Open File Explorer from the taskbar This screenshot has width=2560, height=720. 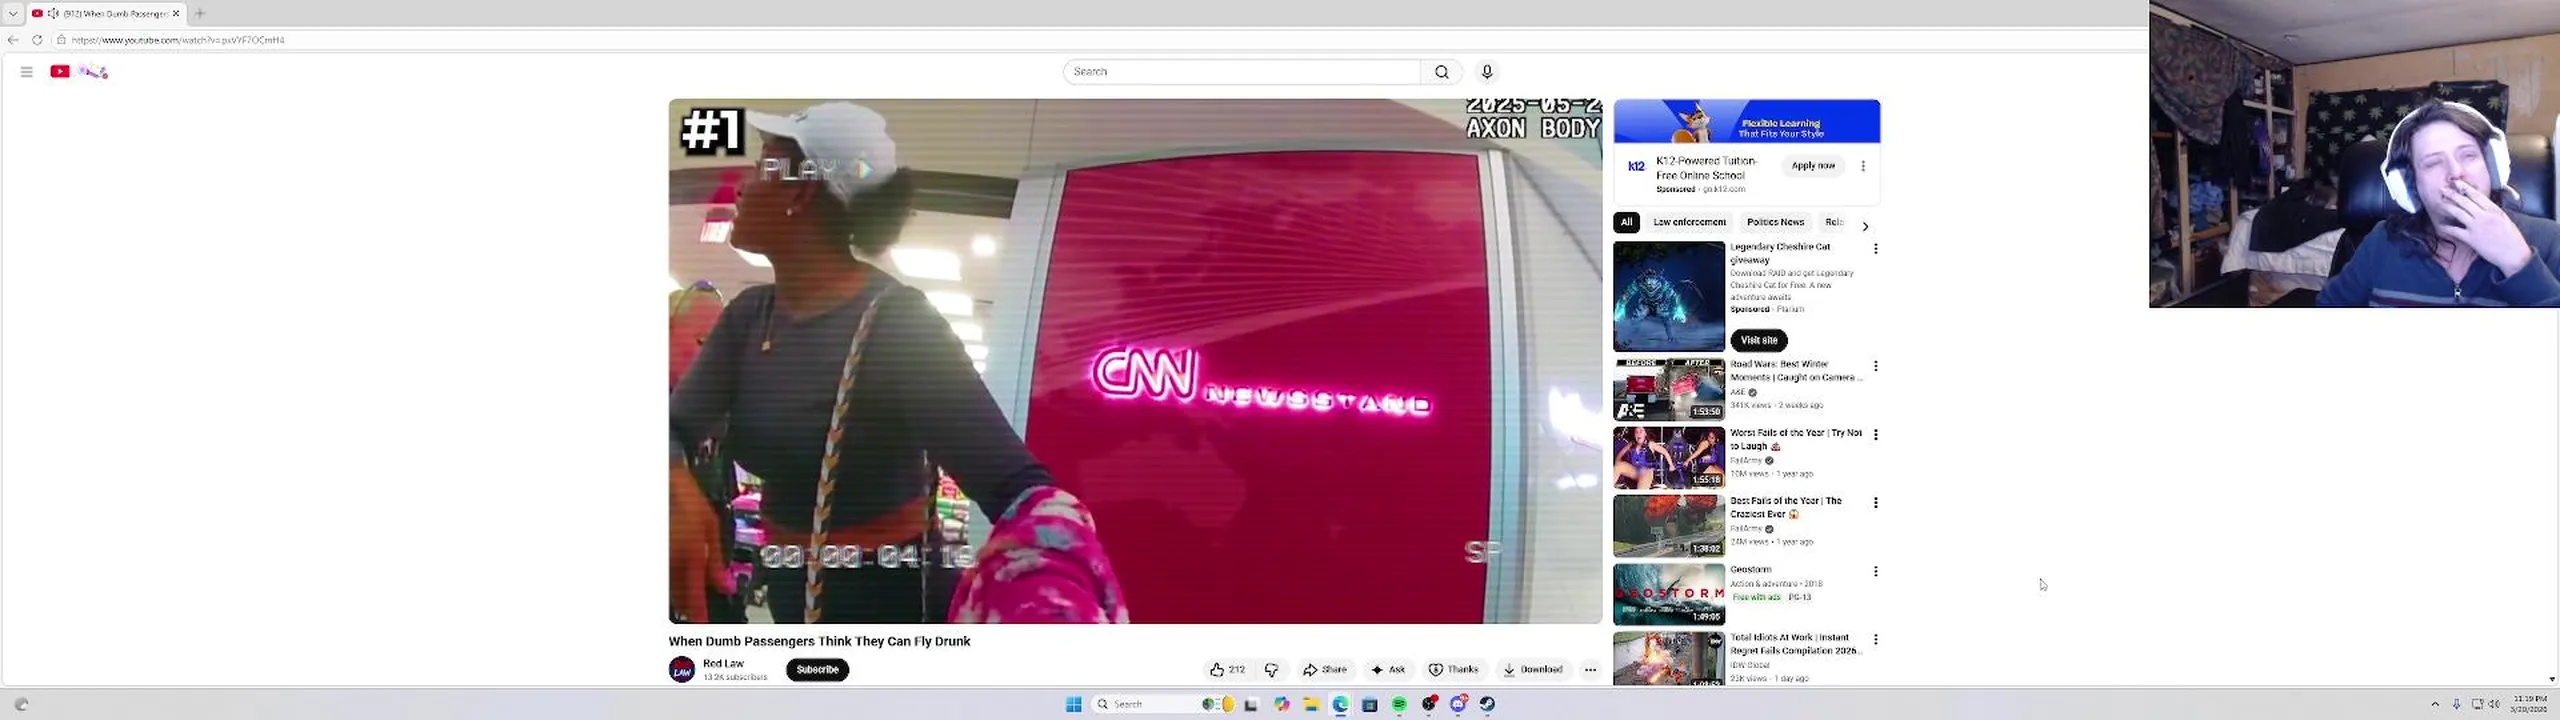[x=1310, y=704]
